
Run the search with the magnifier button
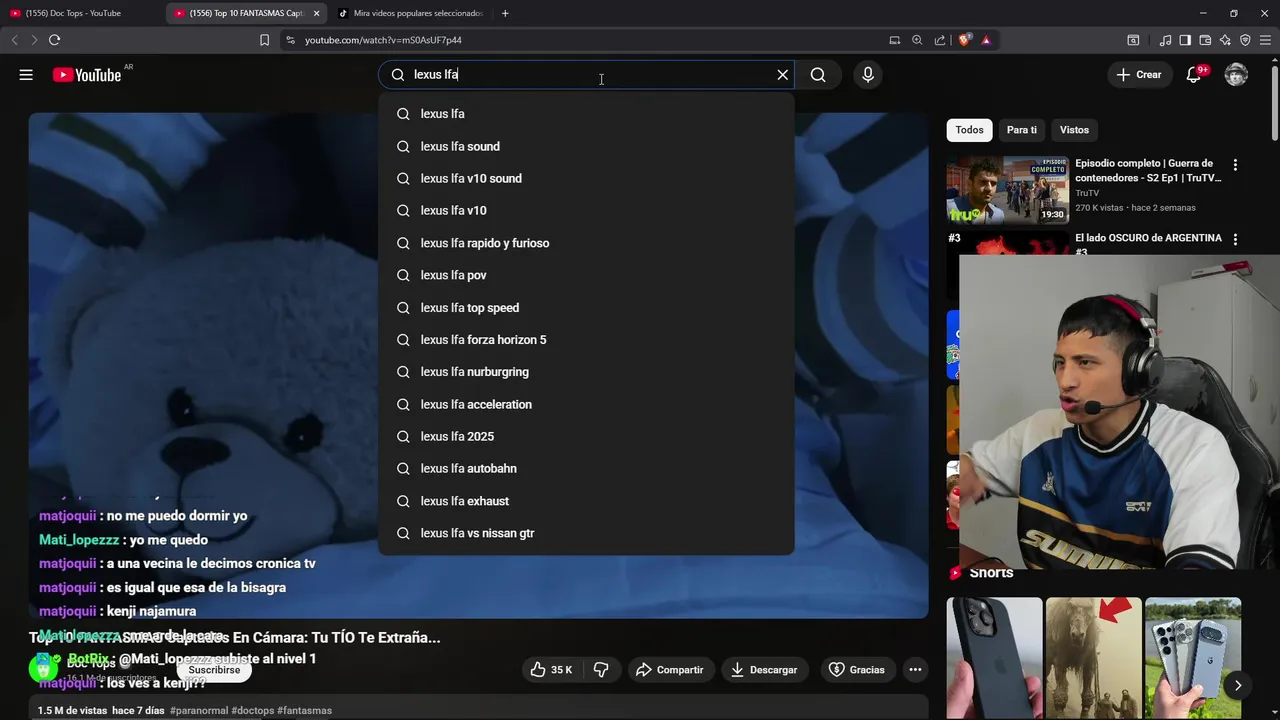(818, 75)
